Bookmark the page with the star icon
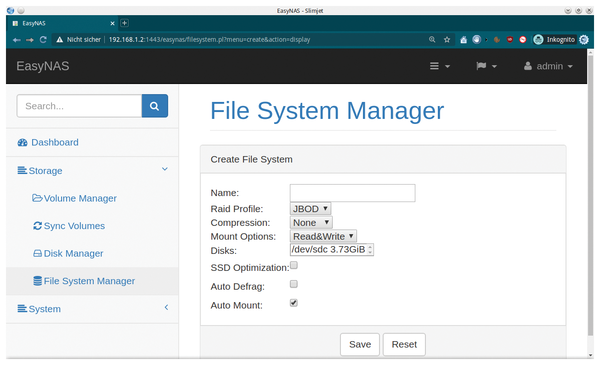 point(447,39)
